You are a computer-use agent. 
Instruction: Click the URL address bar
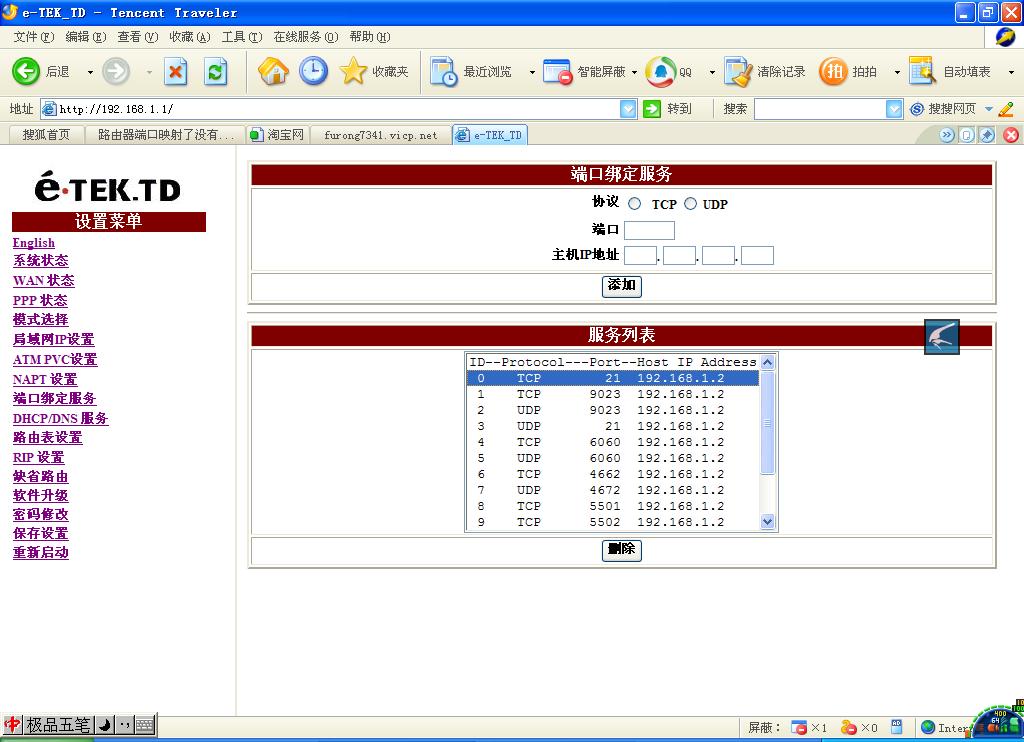pos(330,109)
